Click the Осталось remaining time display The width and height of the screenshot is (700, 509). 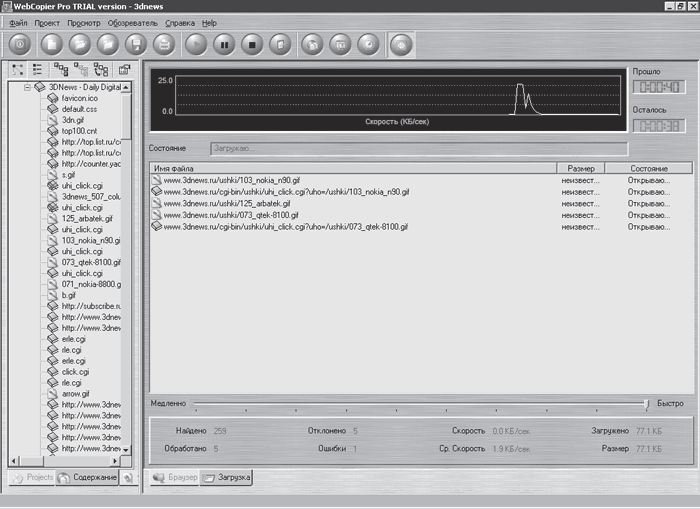pyautogui.click(x=659, y=125)
